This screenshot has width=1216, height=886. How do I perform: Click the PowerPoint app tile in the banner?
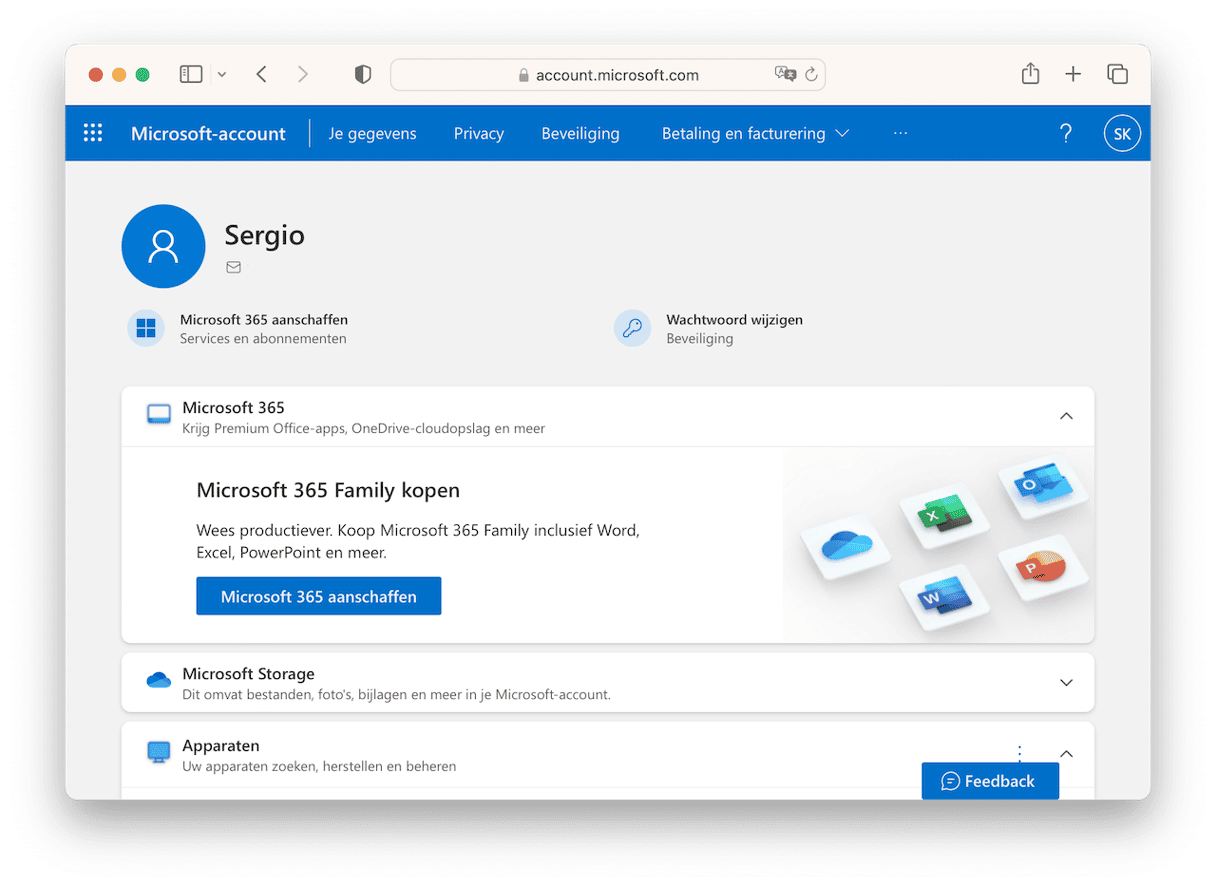click(x=1043, y=567)
